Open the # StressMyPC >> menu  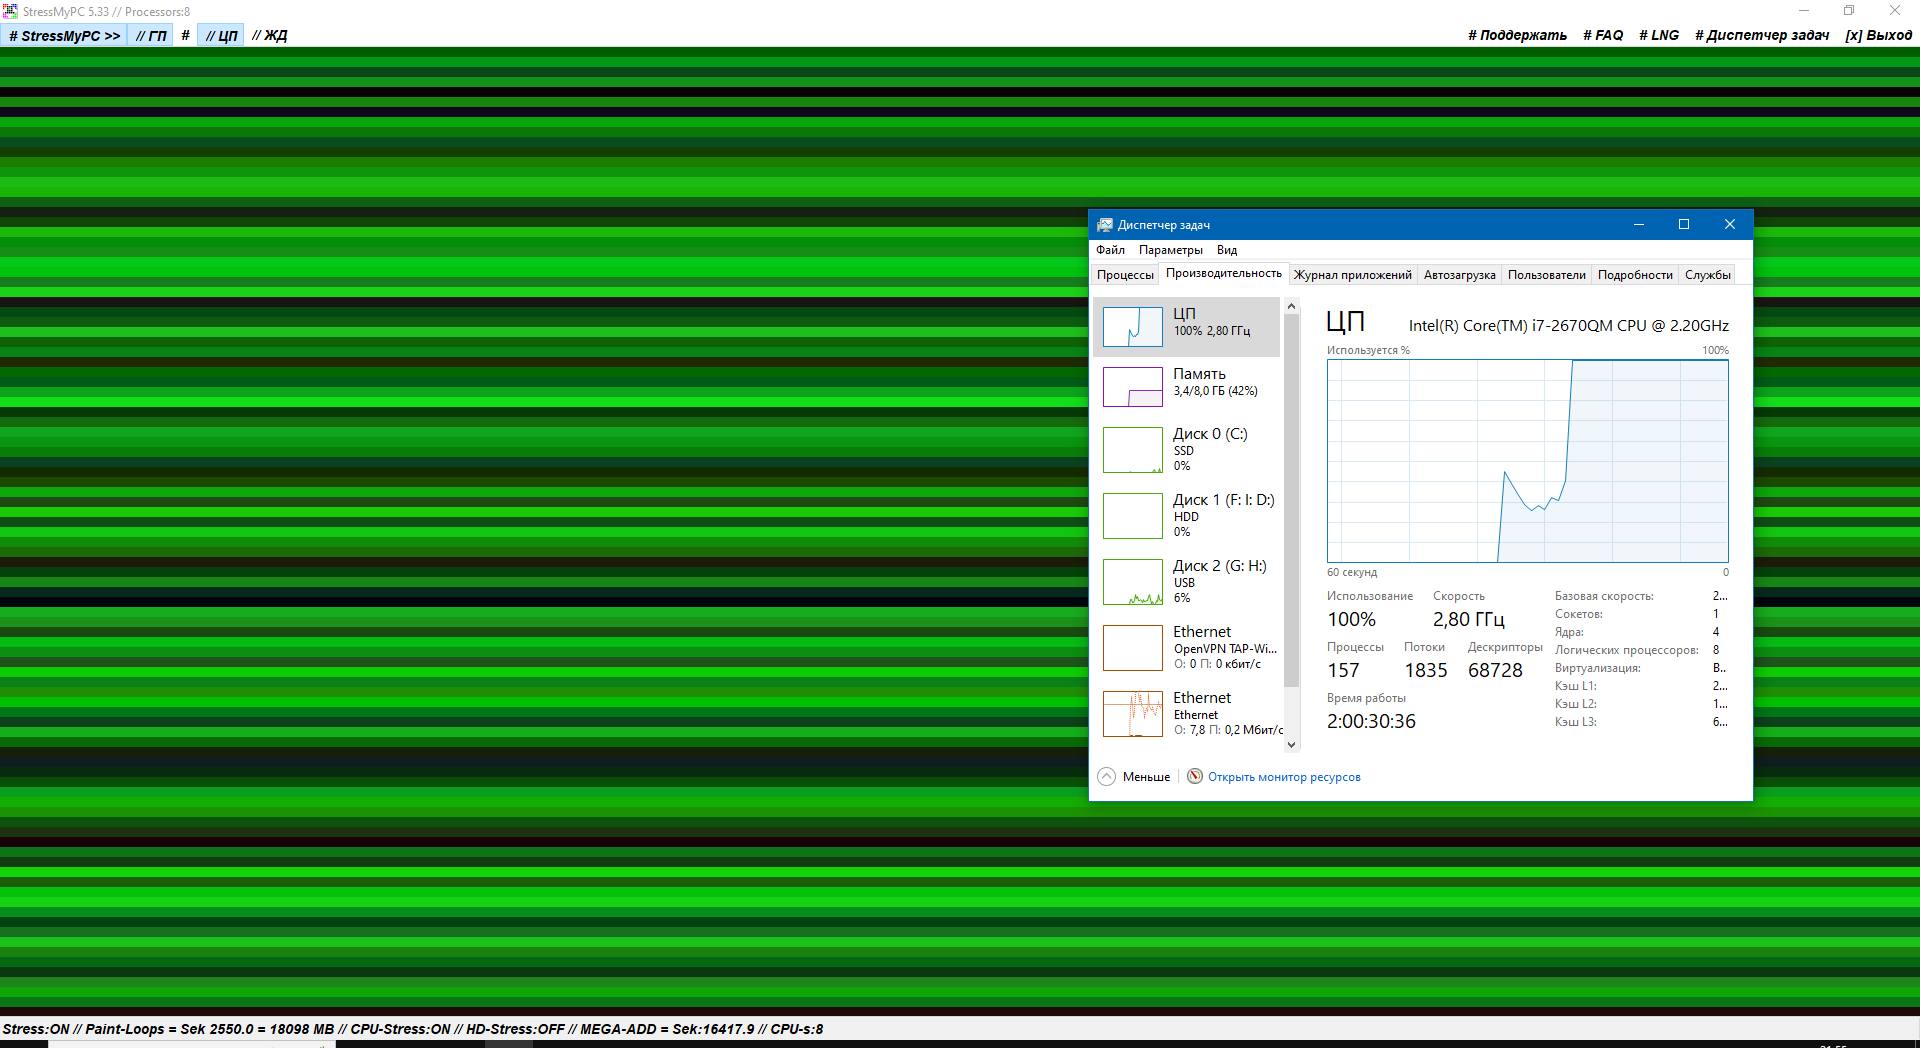[64, 35]
